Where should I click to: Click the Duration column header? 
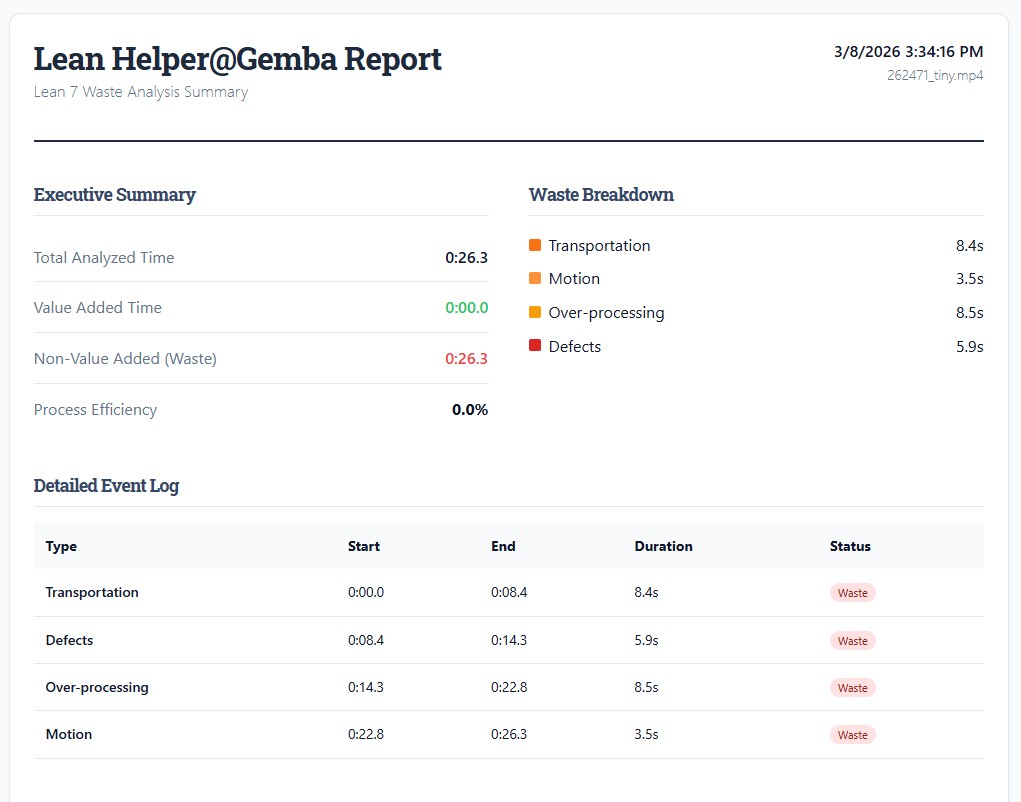[663, 546]
